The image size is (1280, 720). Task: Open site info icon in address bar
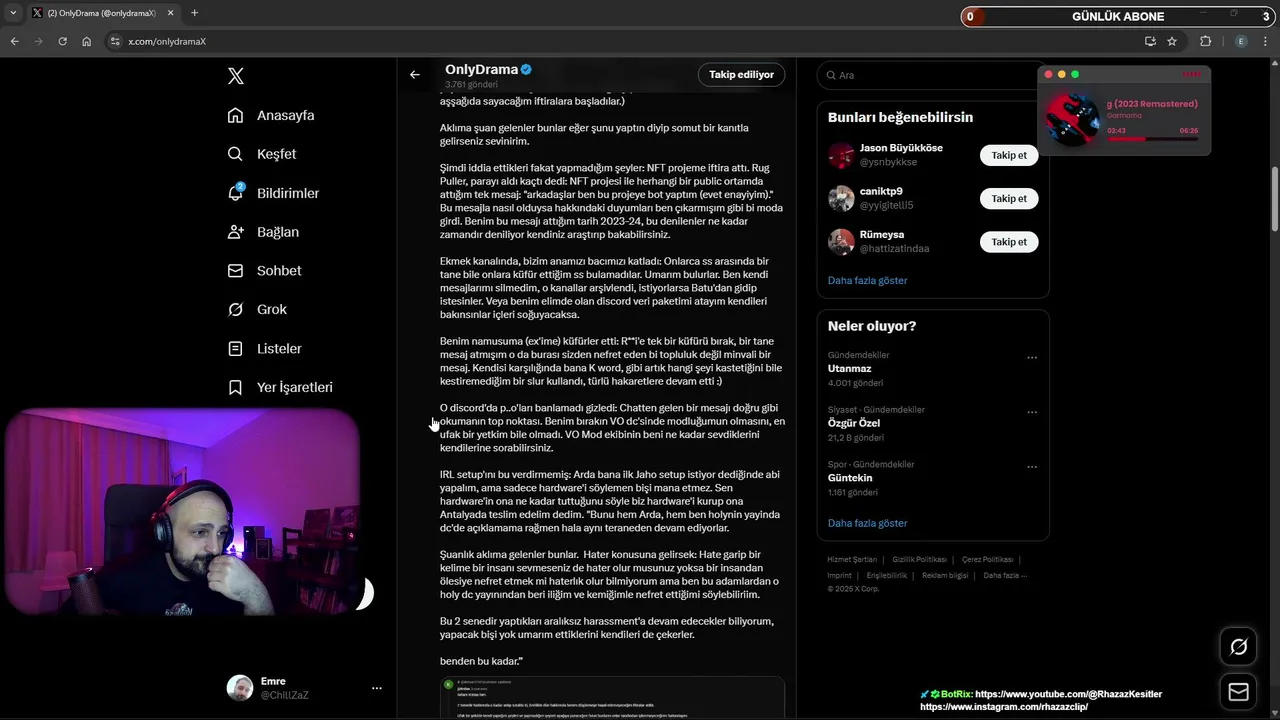click(115, 41)
